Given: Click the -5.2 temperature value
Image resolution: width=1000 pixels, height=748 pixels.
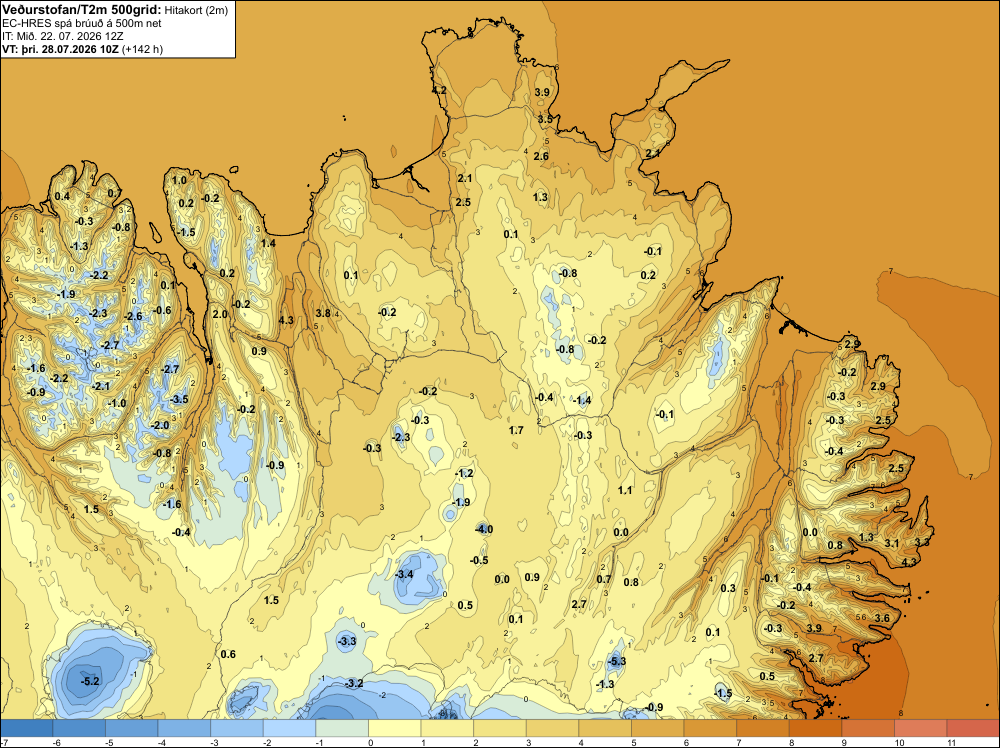Looking at the screenshot, I should point(90,681).
